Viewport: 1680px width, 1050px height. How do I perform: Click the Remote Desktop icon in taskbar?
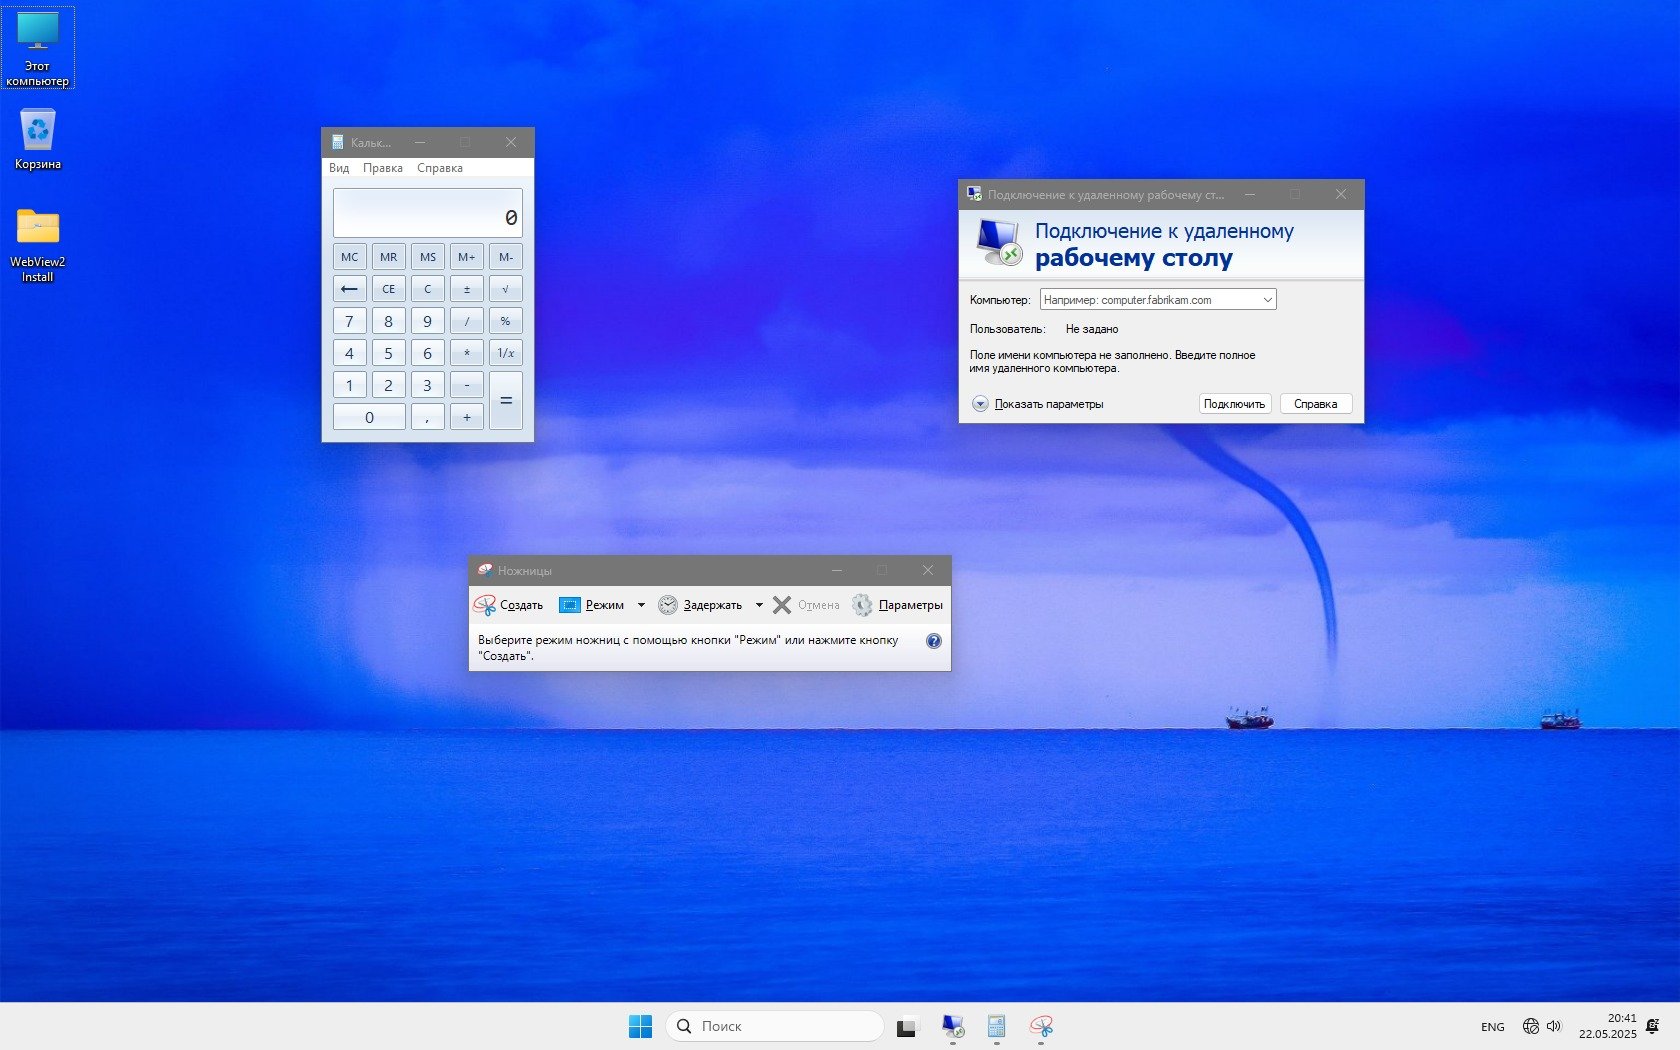pyautogui.click(x=952, y=1026)
